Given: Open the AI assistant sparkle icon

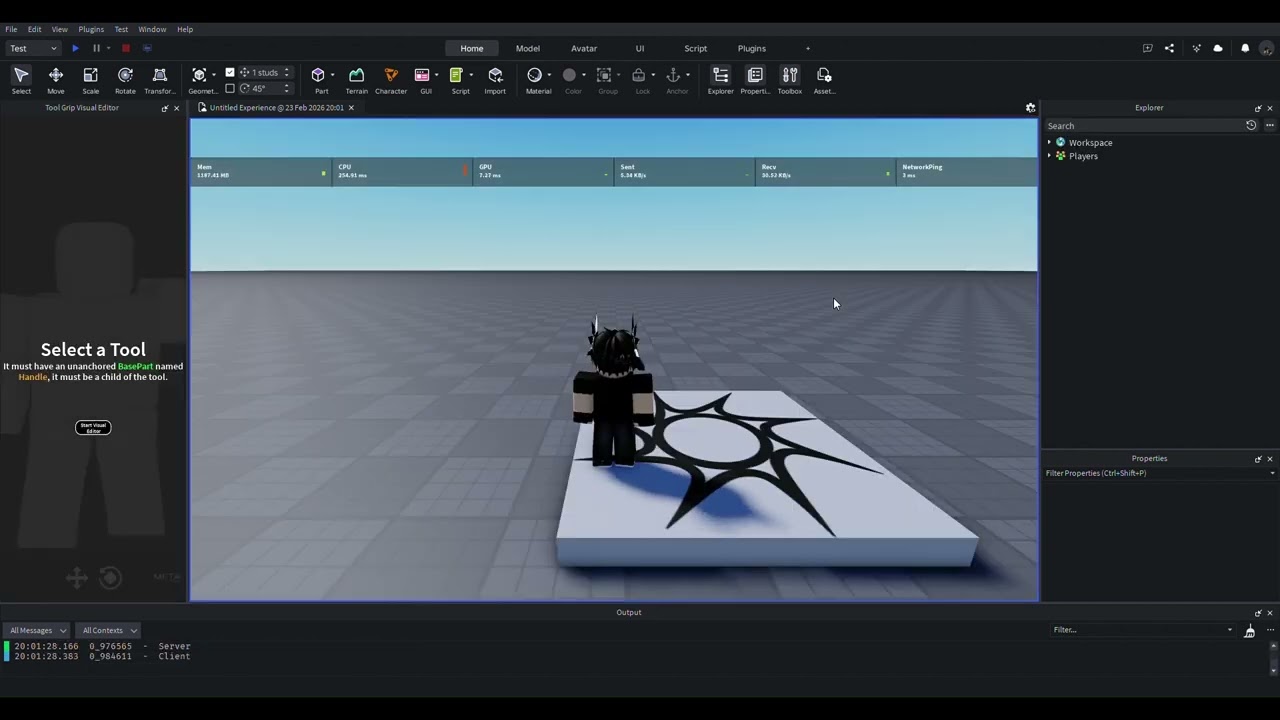Looking at the screenshot, I should click(x=1196, y=48).
